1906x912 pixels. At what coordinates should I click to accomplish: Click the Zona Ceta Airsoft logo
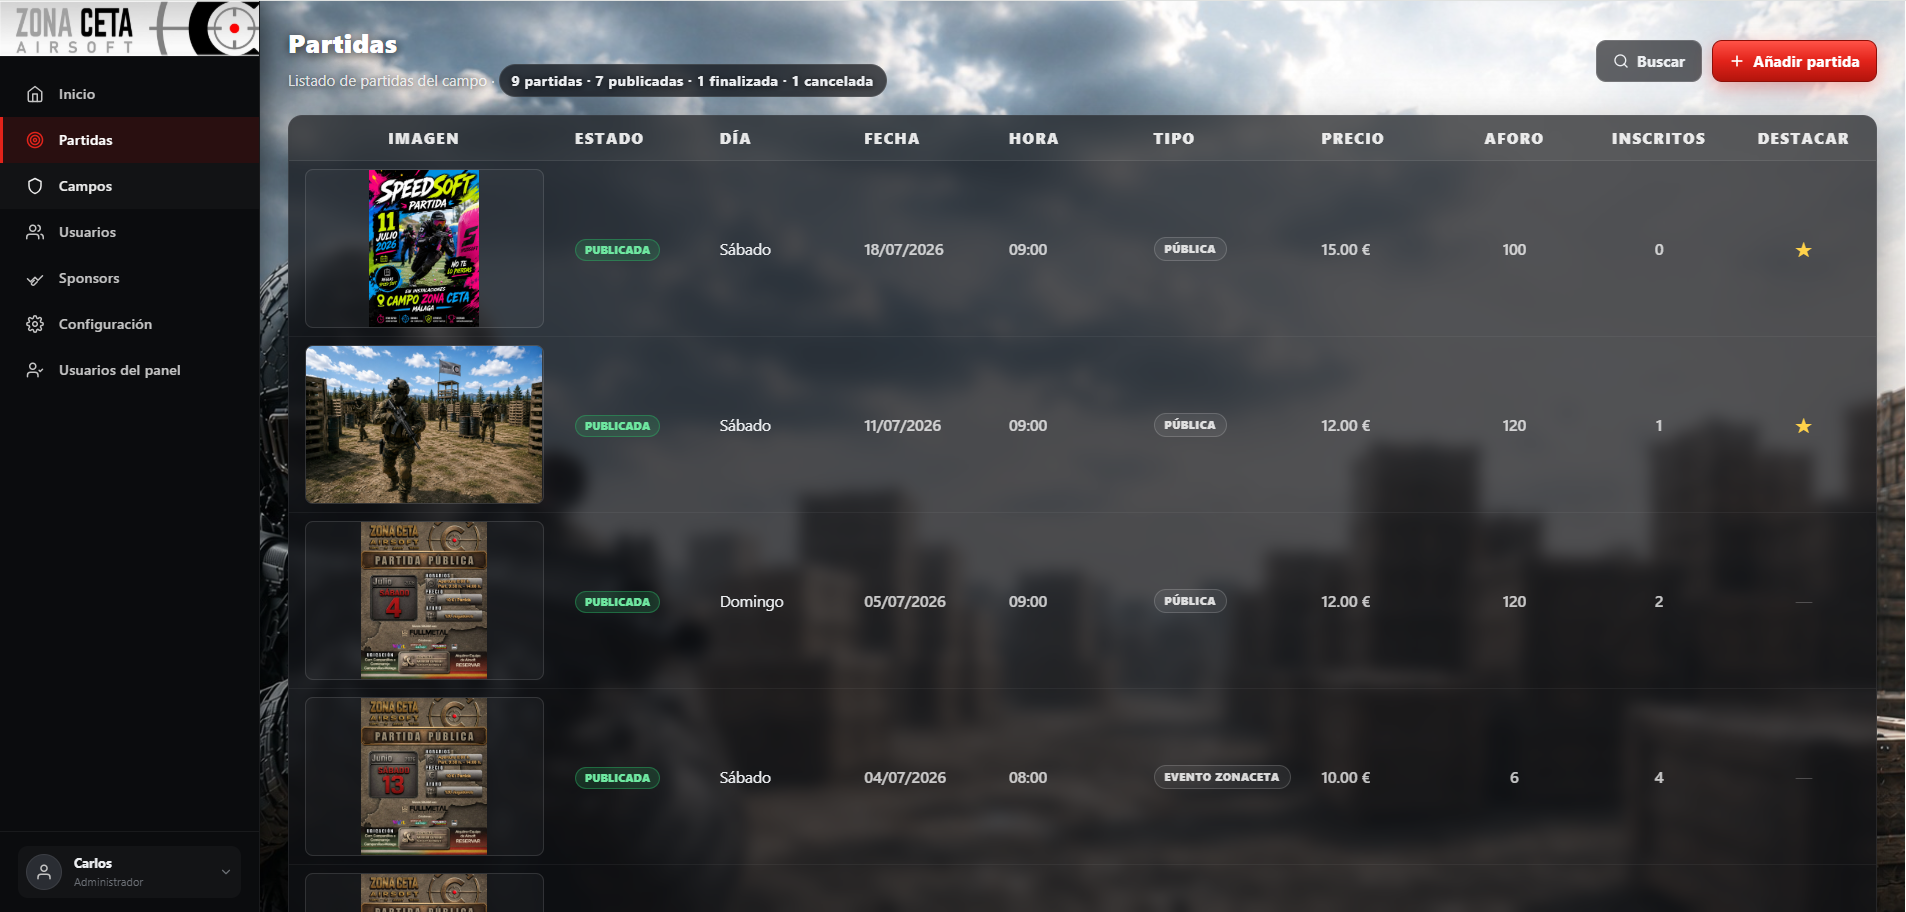click(x=130, y=28)
